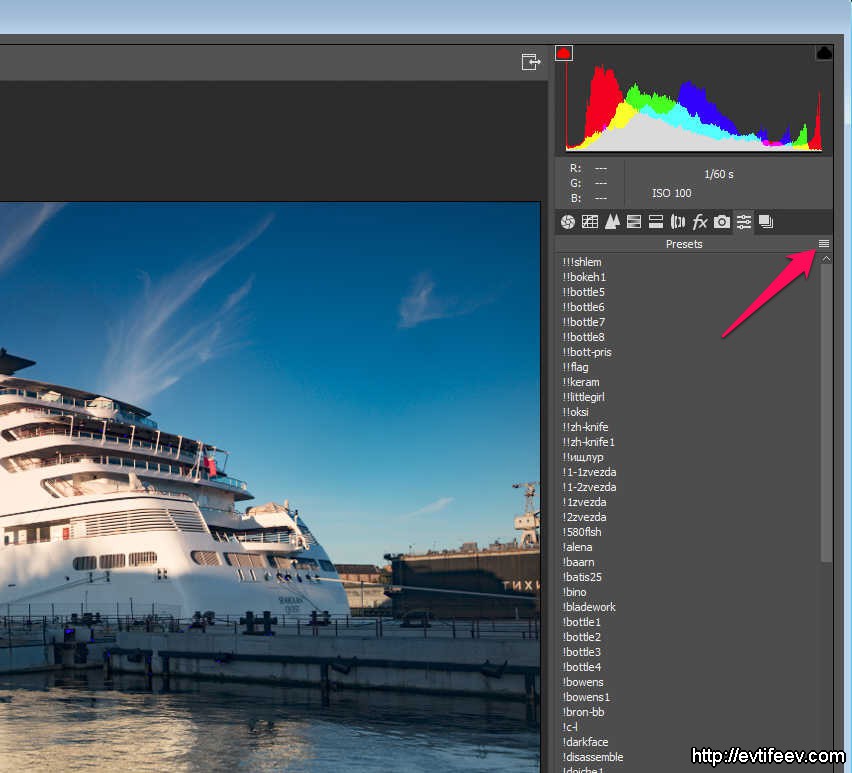Select the !!littlegirl preset
Screen dimensions: 852x773
tap(584, 397)
